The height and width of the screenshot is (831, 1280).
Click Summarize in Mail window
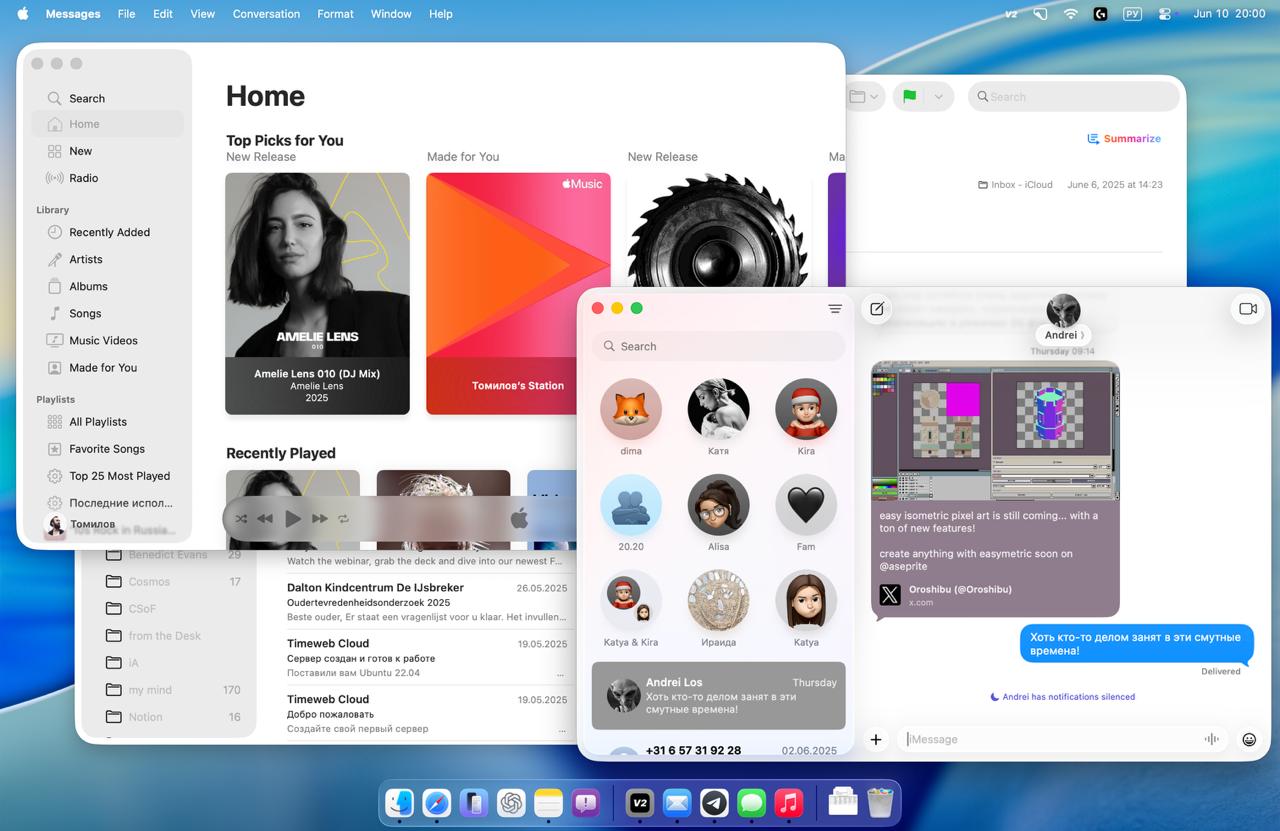pyautogui.click(x=1124, y=139)
